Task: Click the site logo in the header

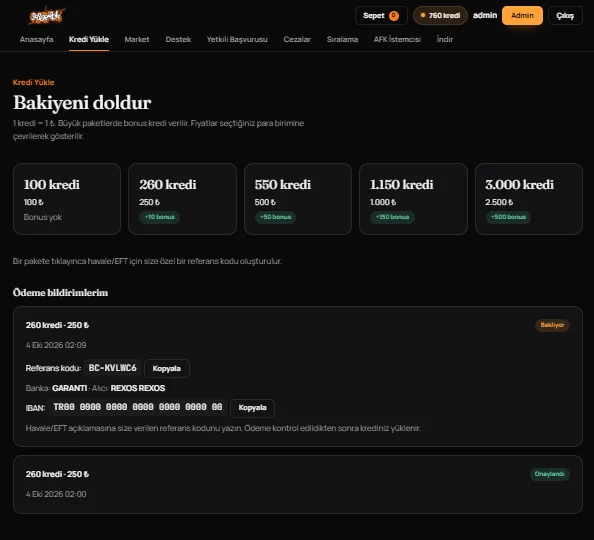Action: point(47,16)
